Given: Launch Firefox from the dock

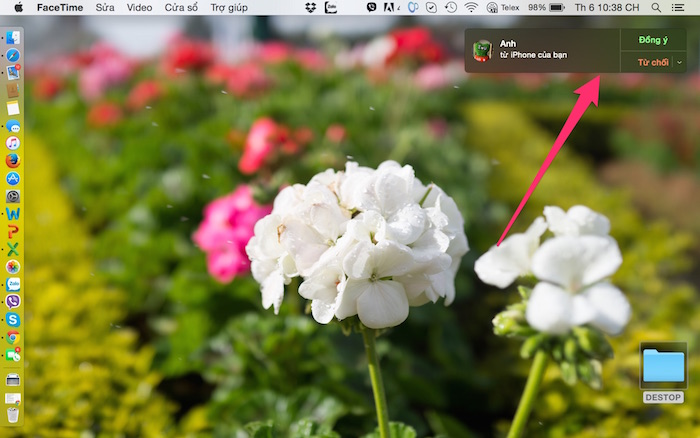Looking at the screenshot, I should [x=12, y=160].
